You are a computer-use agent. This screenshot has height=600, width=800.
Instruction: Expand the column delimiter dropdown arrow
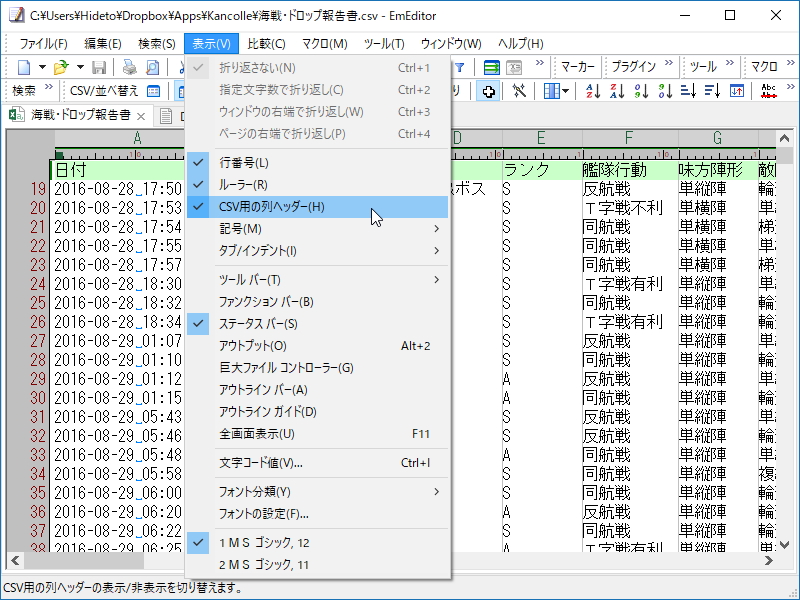566,89
